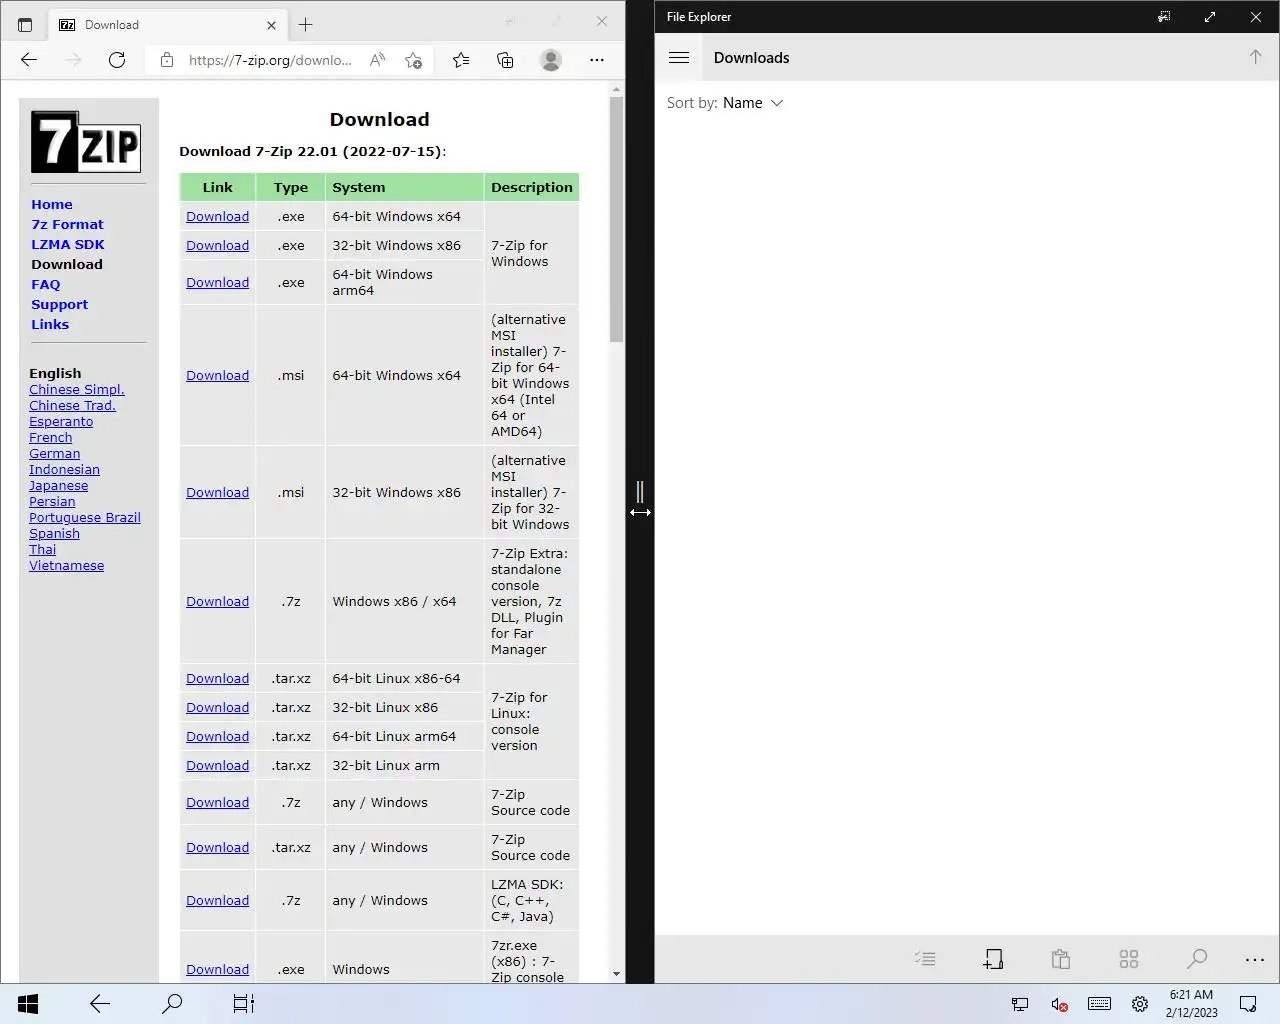1280x1024 pixels.
Task: Download the 32-bit Windows x86 .msi
Action: point(217,492)
